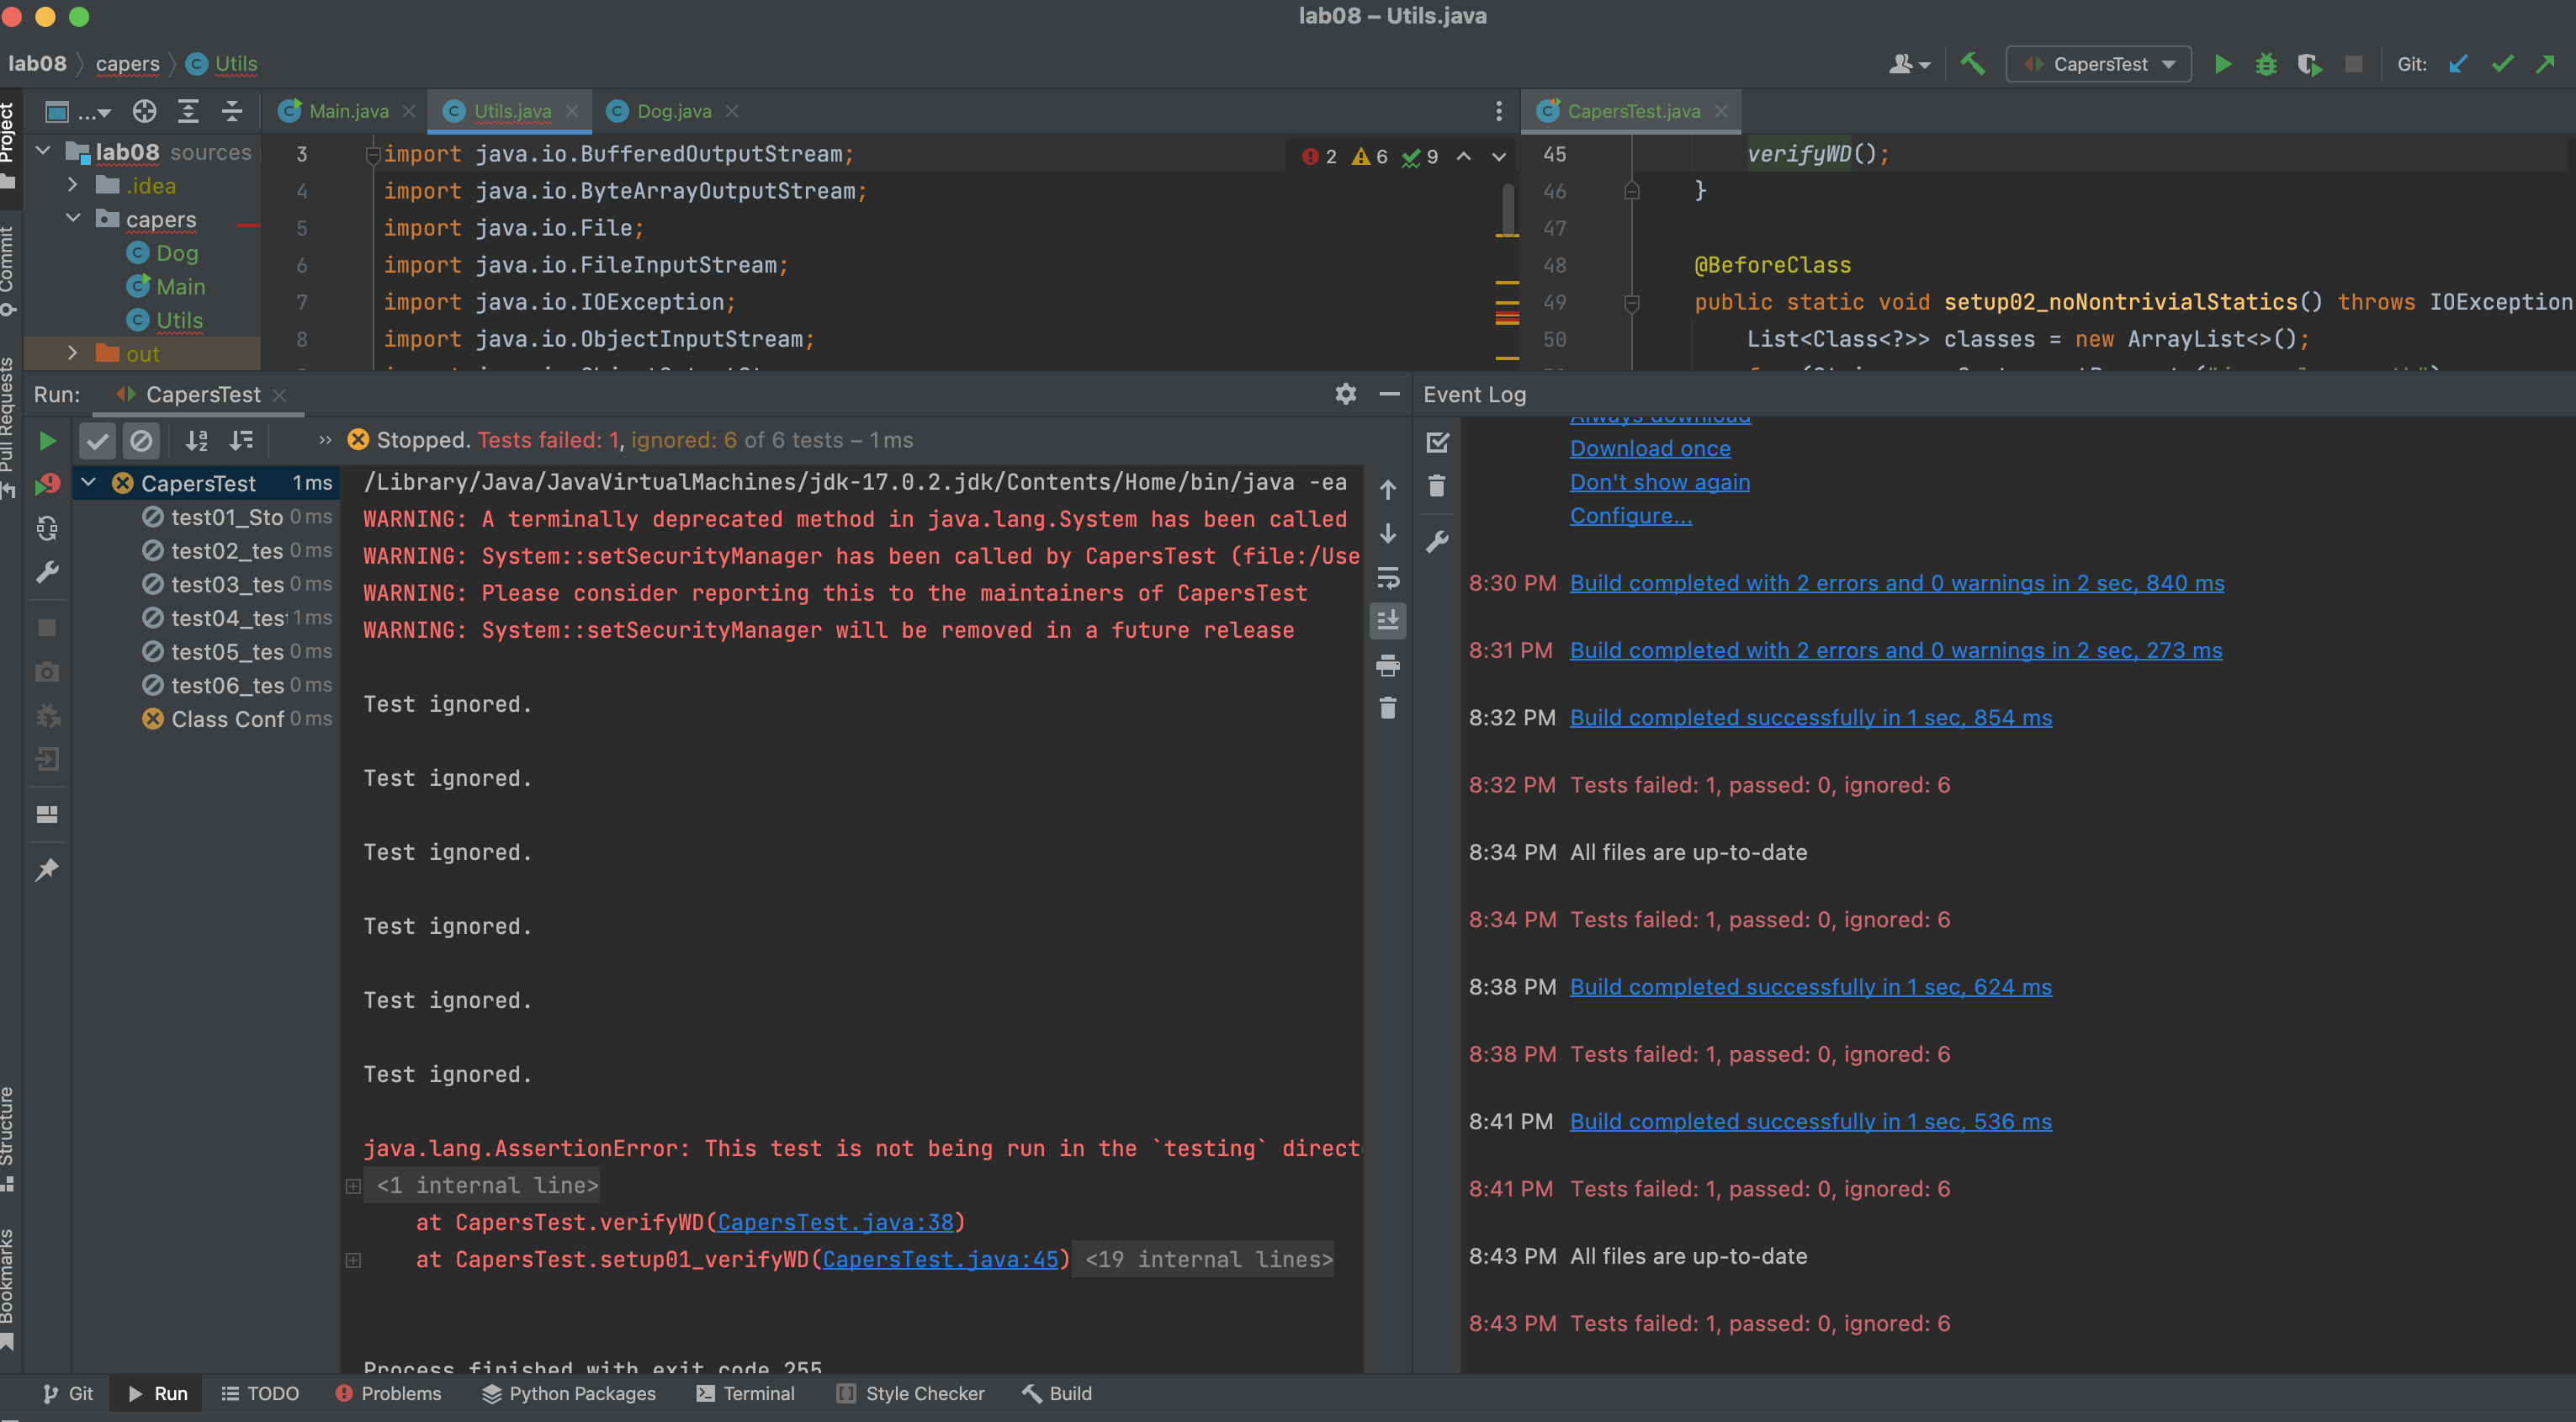Open Run panel settings gear
The width and height of the screenshot is (2576, 1422).
(x=1345, y=394)
